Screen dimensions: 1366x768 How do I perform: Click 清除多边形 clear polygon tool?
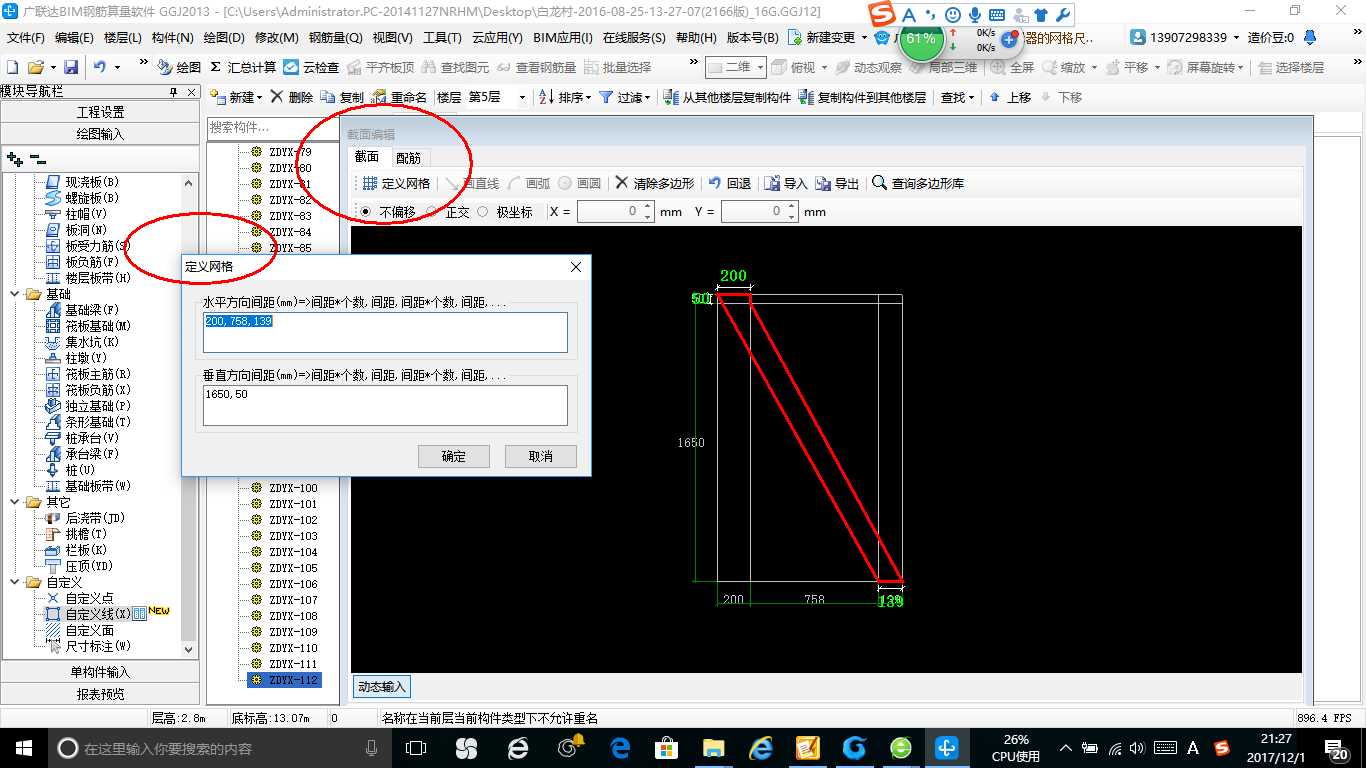tap(654, 183)
